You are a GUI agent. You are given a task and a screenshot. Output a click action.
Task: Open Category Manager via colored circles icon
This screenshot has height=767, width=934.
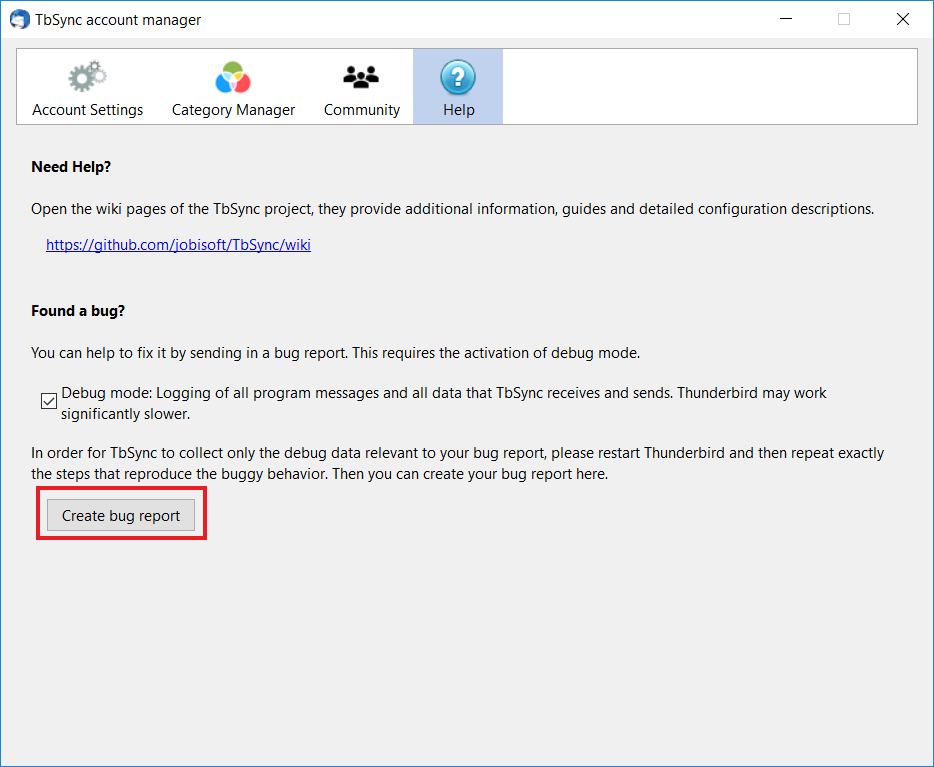(x=233, y=77)
